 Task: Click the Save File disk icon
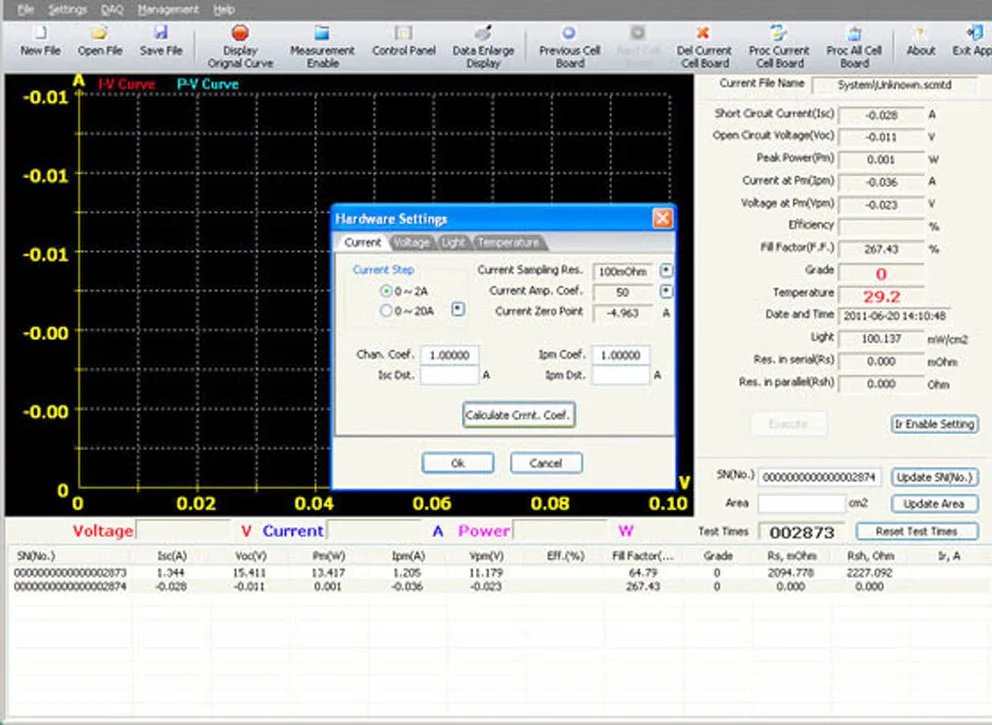point(160,35)
